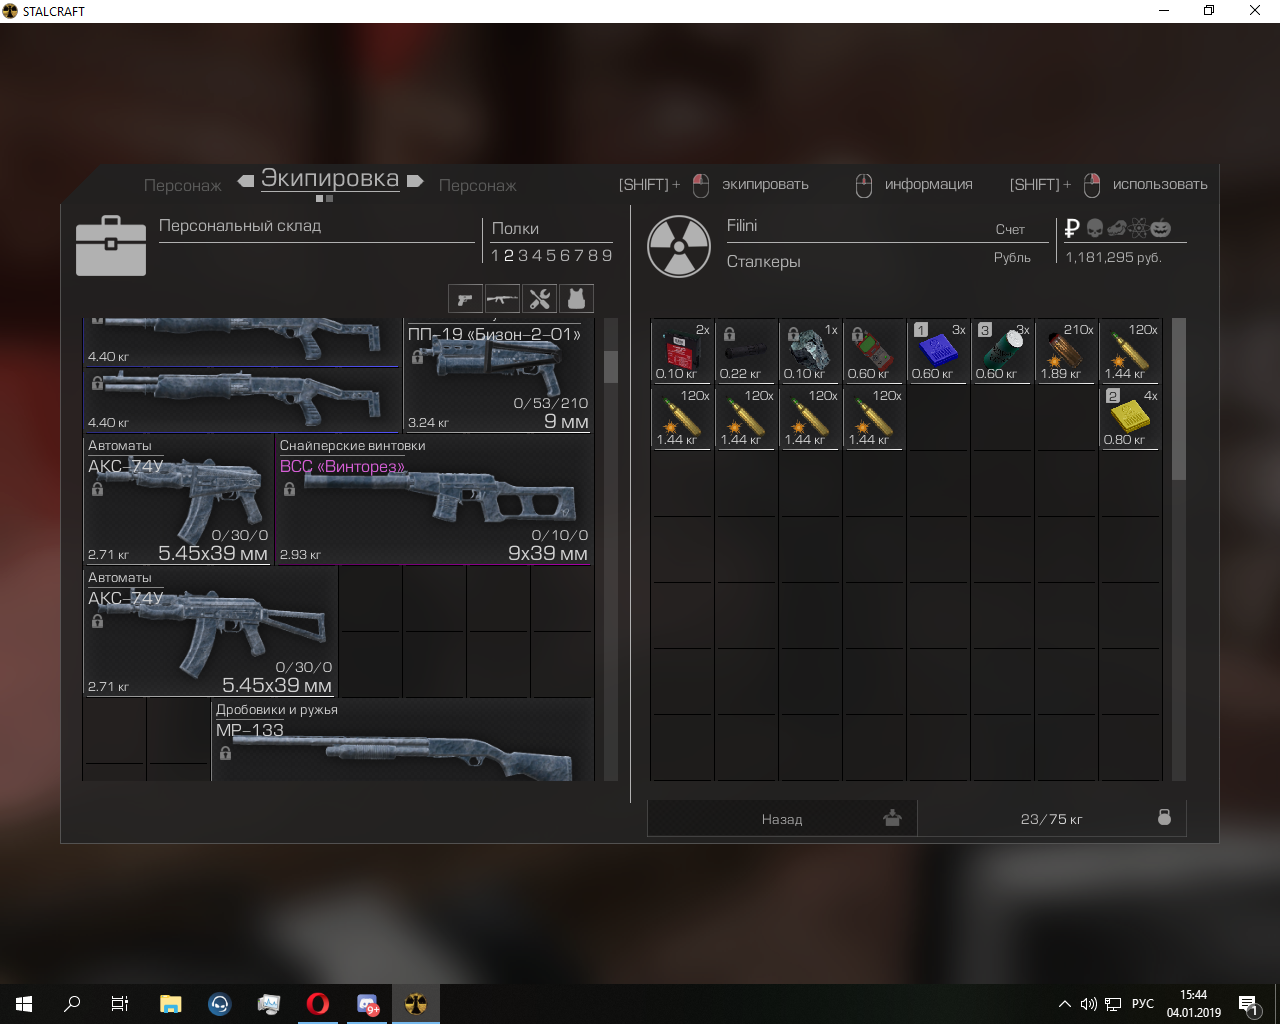This screenshot has height=1024, width=1280.
Task: Click the yellow plate item in slot 2
Action: click(x=1130, y=417)
